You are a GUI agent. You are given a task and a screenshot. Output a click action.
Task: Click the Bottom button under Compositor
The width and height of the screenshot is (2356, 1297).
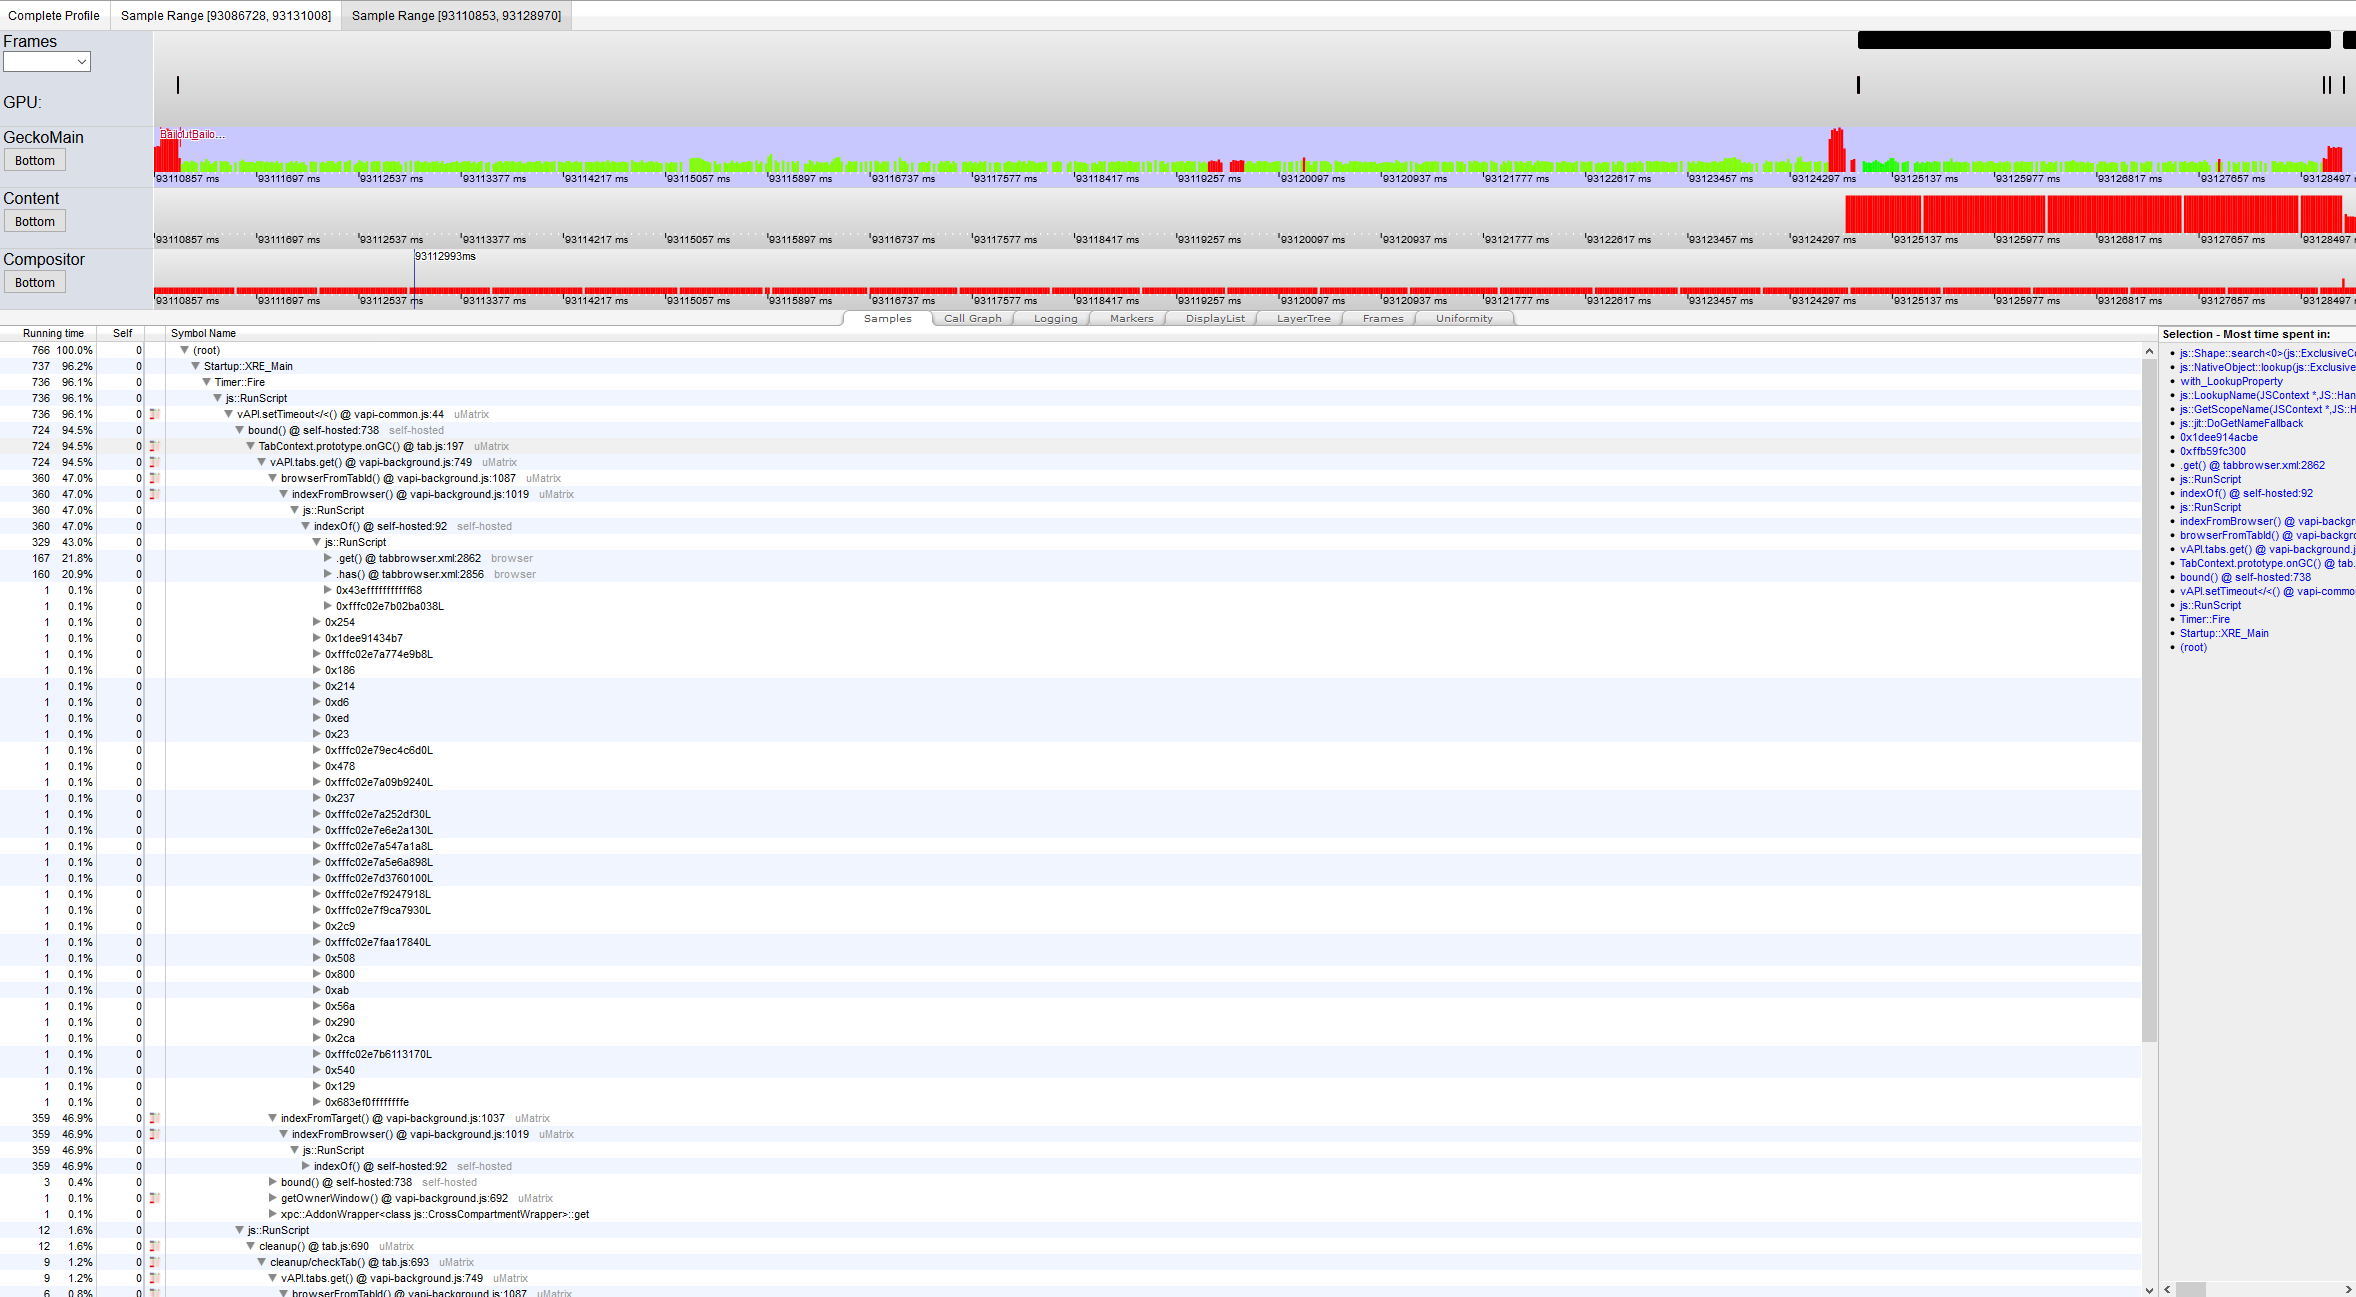coord(35,283)
